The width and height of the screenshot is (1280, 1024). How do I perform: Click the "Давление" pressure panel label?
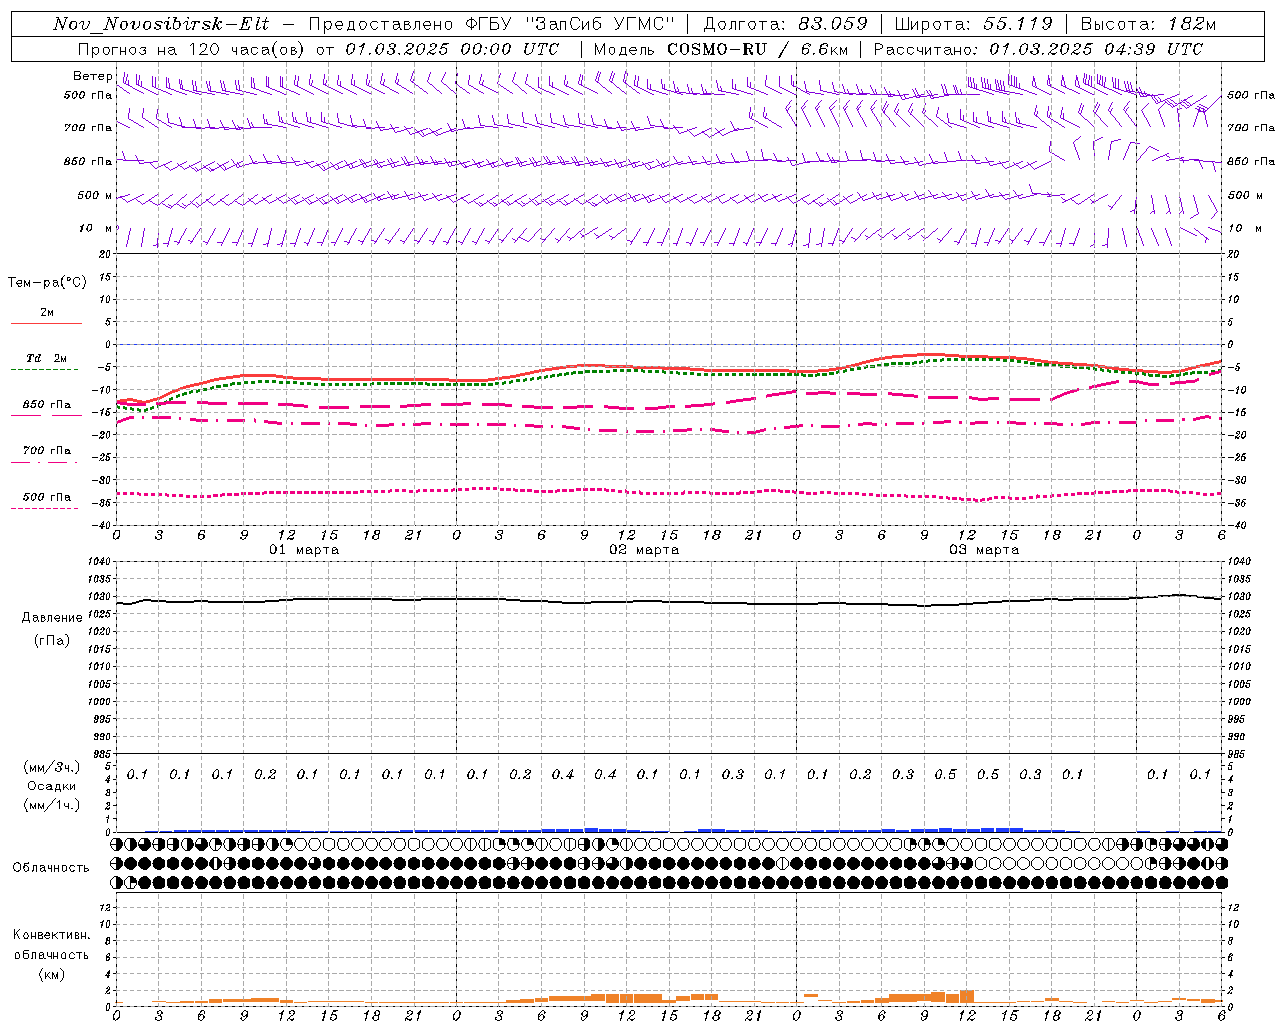click(x=52, y=618)
